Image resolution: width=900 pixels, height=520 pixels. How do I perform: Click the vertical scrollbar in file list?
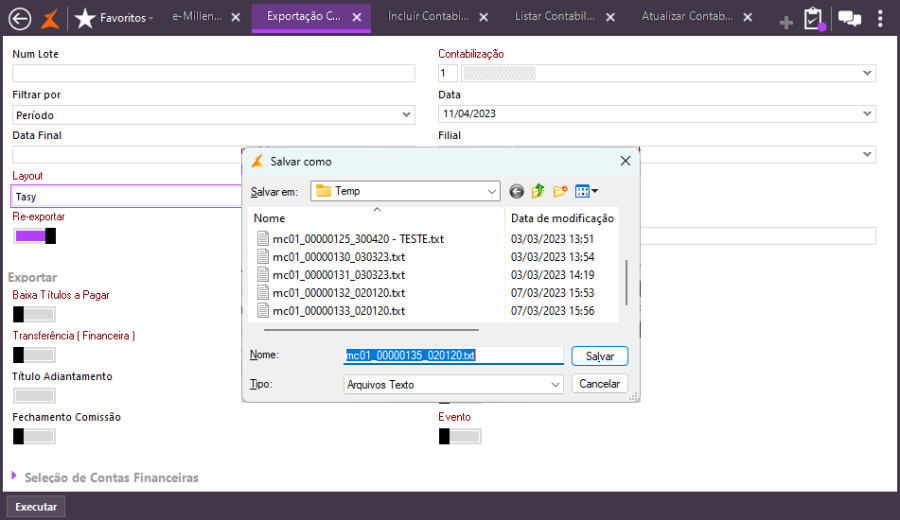click(x=626, y=282)
